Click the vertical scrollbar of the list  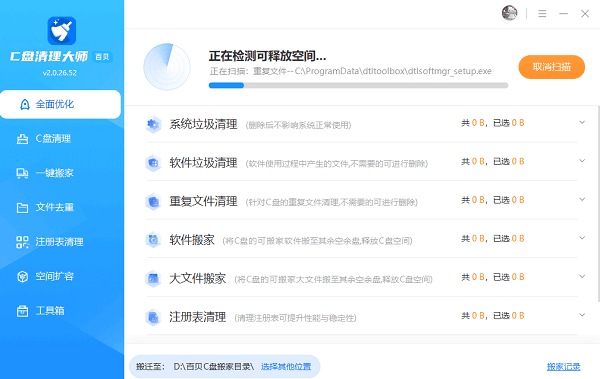point(598,203)
